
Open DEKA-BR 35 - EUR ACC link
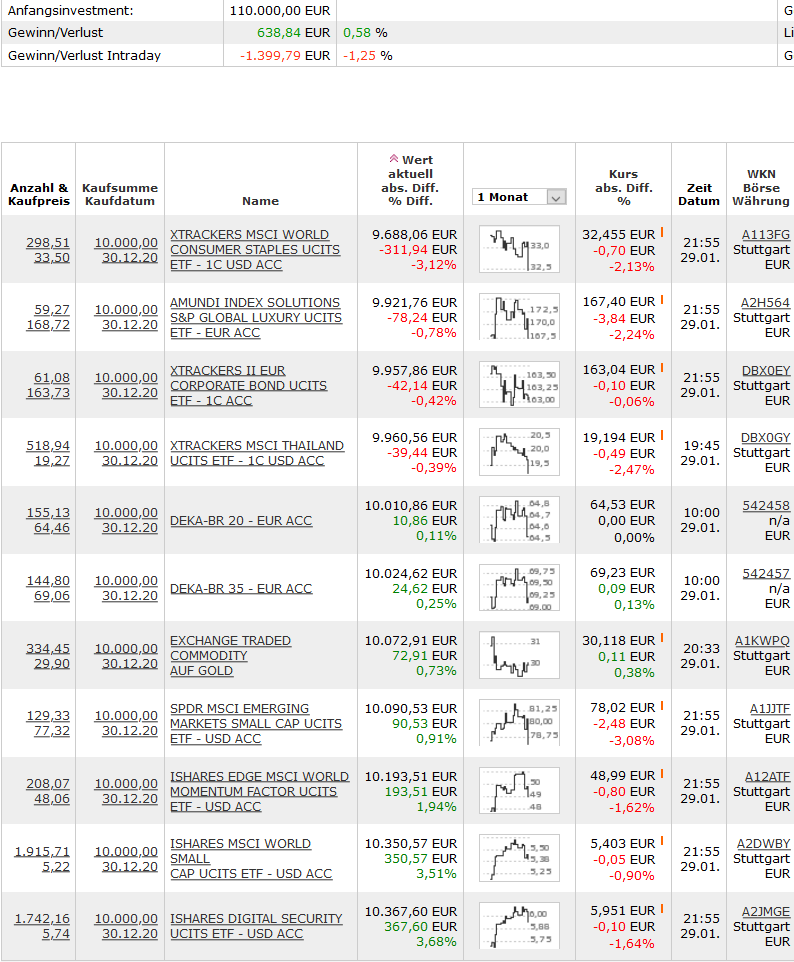[241, 589]
